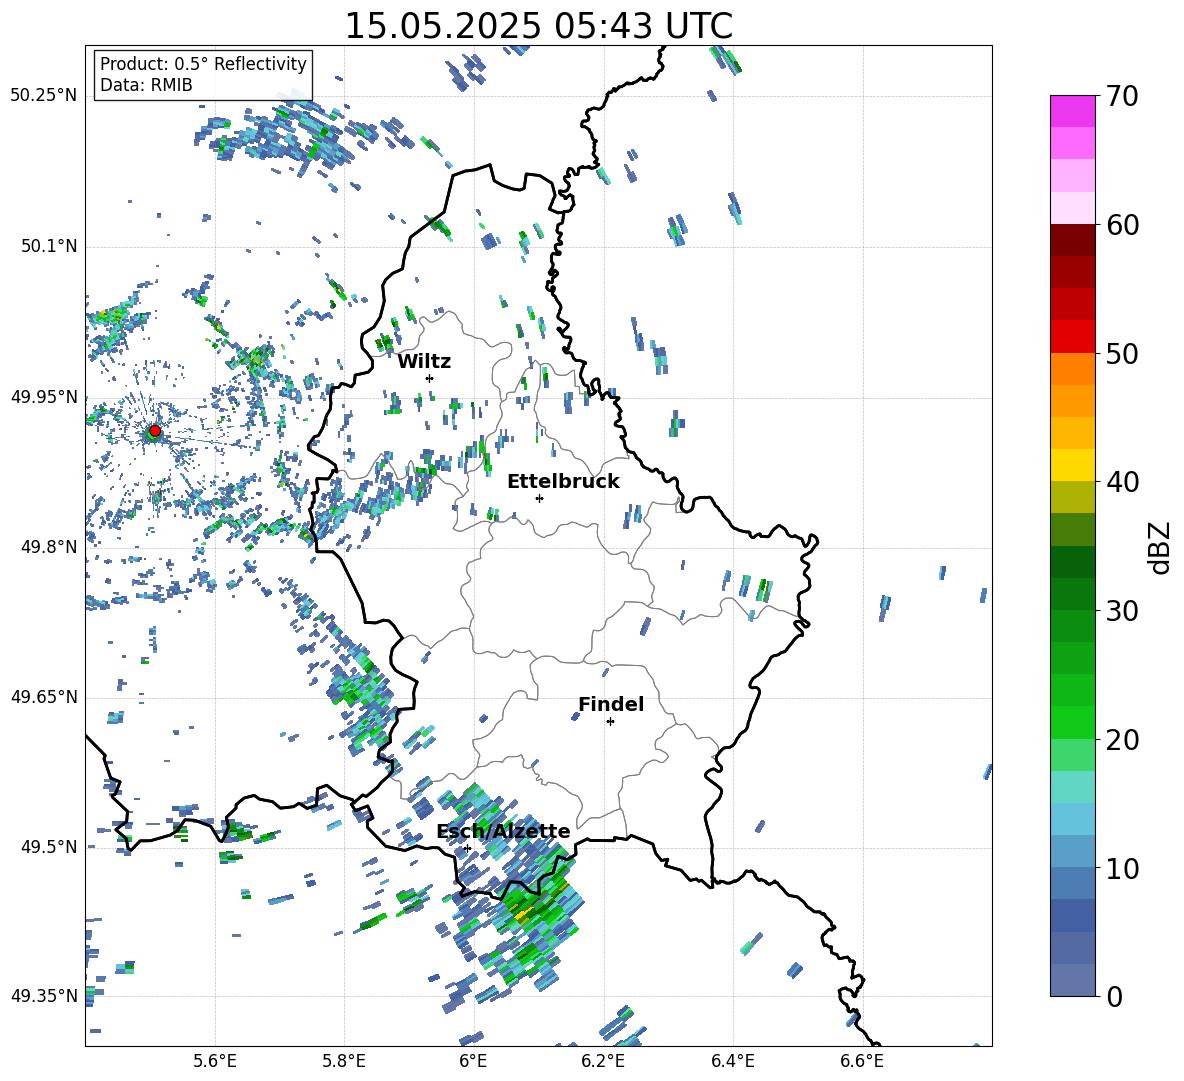Click the title 15.05.2025 05:43 UTC

point(538,26)
